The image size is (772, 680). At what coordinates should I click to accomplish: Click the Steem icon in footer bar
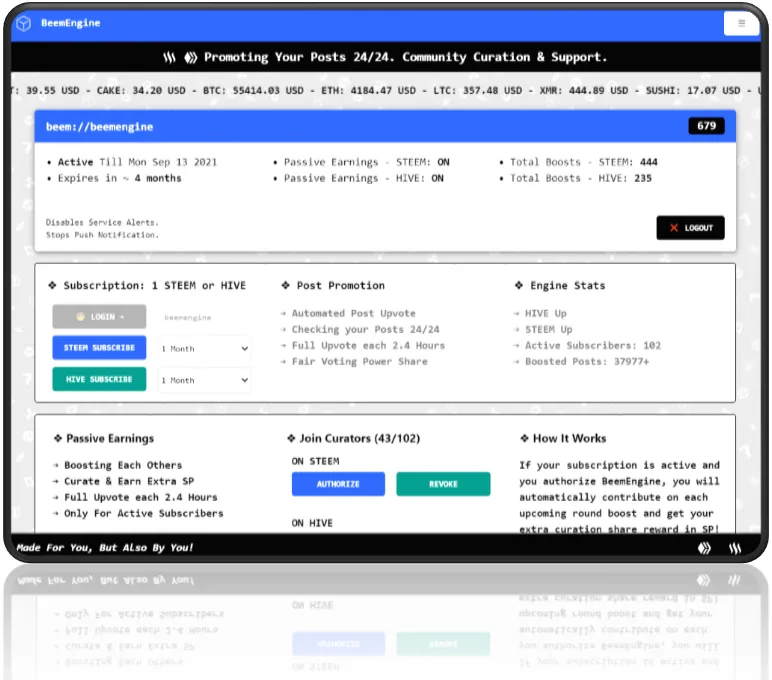735,548
